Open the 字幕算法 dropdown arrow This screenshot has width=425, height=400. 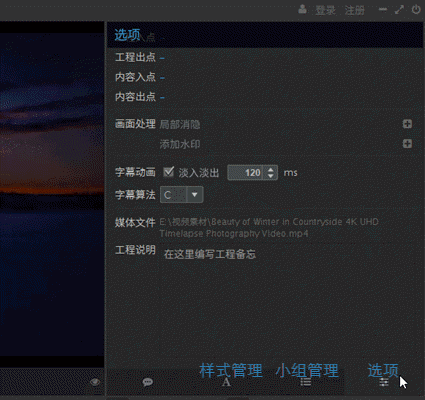pyautogui.click(x=195, y=195)
